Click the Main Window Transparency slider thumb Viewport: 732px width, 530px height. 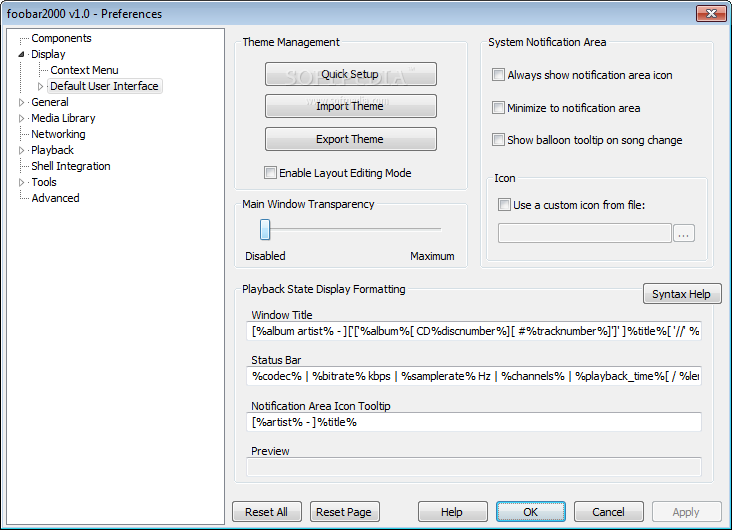point(265,230)
